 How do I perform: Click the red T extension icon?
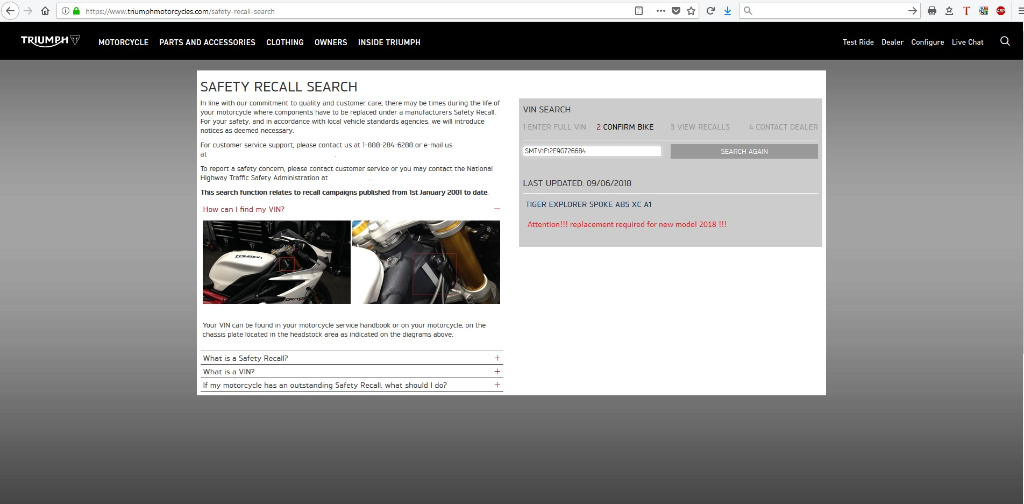(x=967, y=10)
